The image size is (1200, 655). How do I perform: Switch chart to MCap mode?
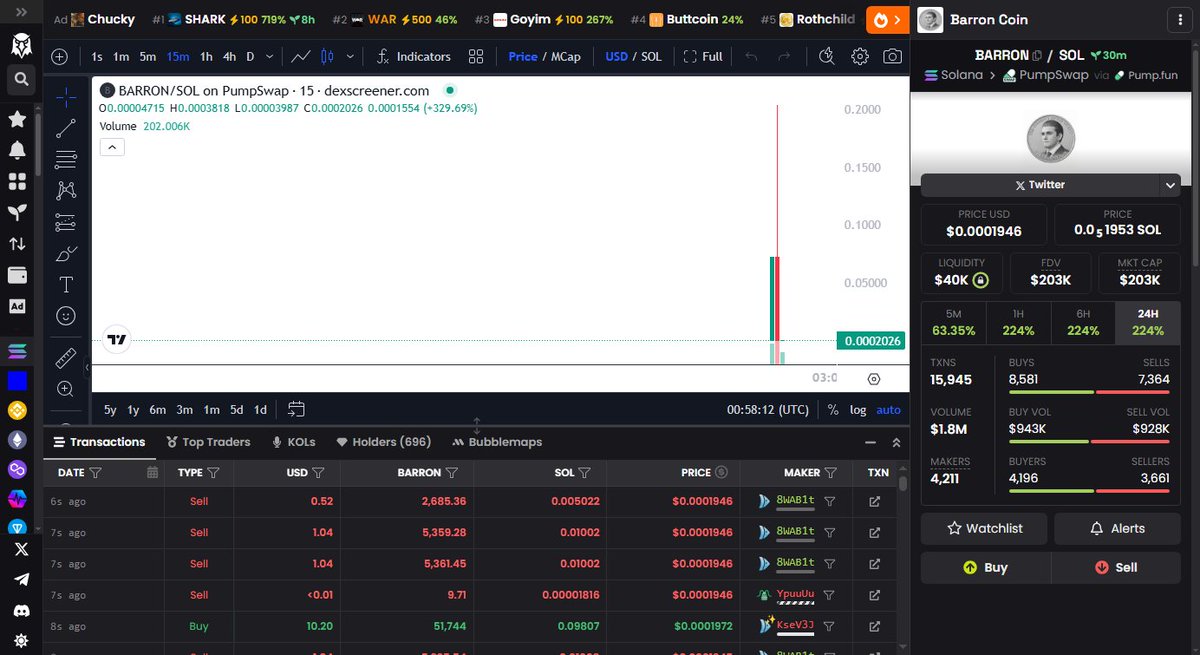coord(566,57)
